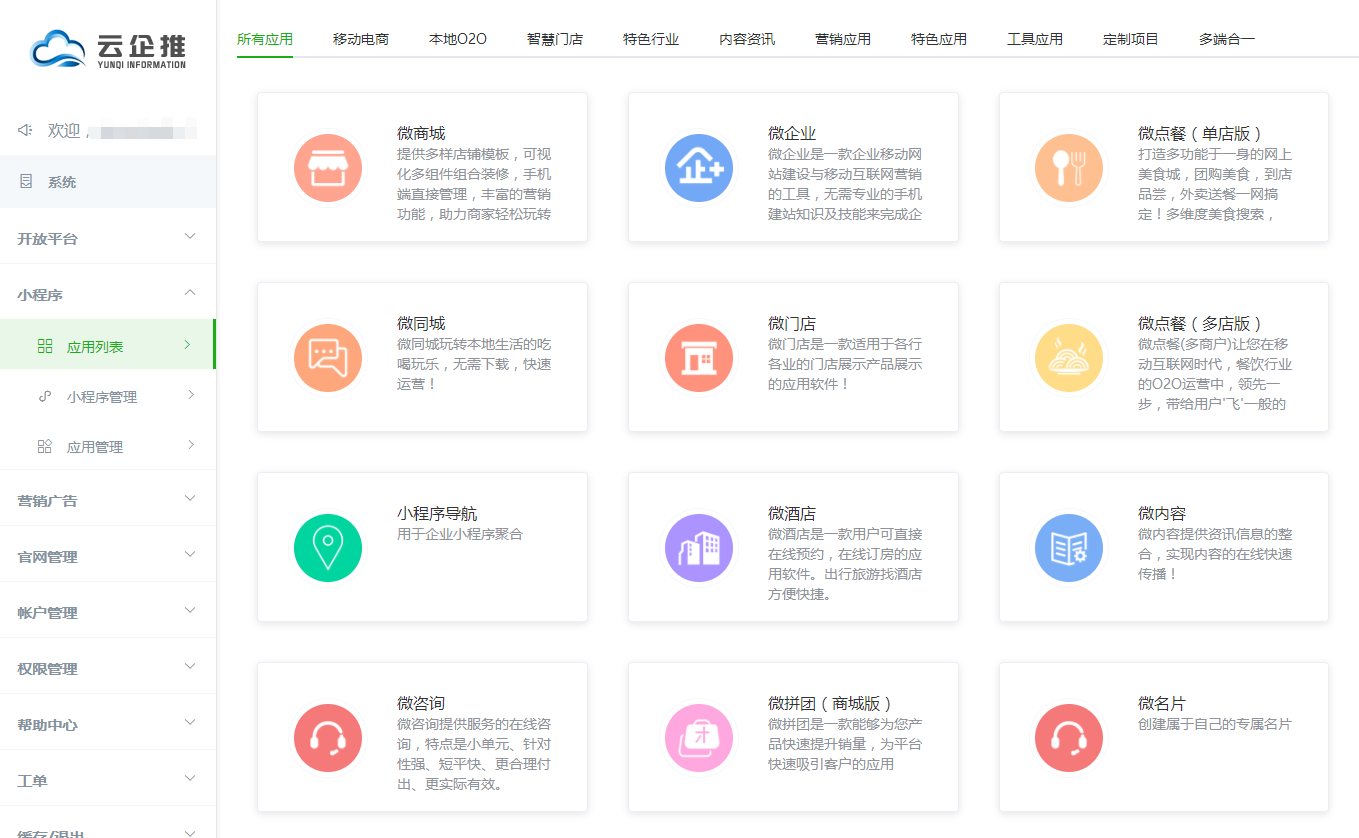Open the 微点餐(单店版) spoon and fork icon
Image resolution: width=1359 pixels, height=838 pixels.
[1068, 168]
